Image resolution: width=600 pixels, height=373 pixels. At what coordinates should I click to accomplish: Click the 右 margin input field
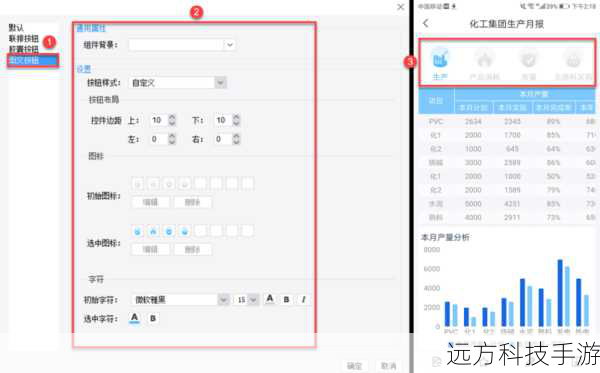point(223,139)
